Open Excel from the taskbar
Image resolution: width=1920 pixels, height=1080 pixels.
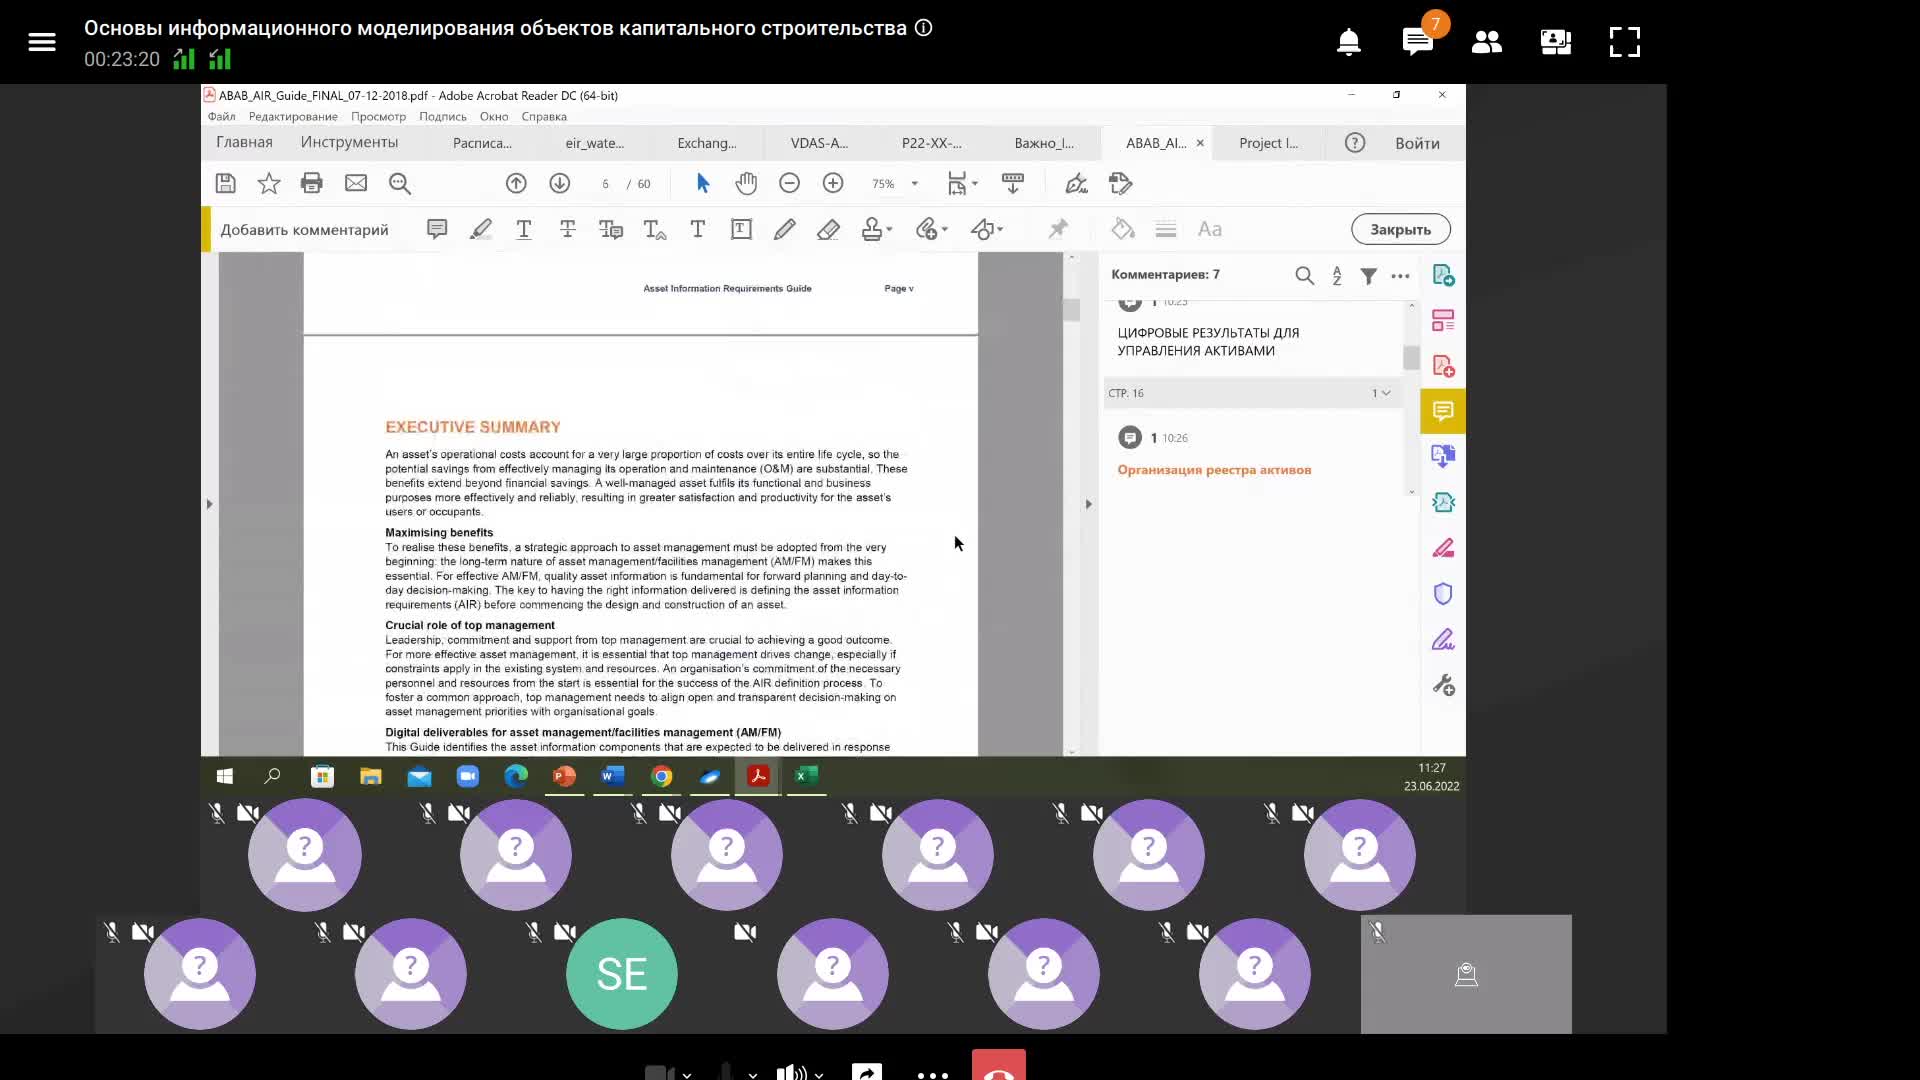click(806, 776)
